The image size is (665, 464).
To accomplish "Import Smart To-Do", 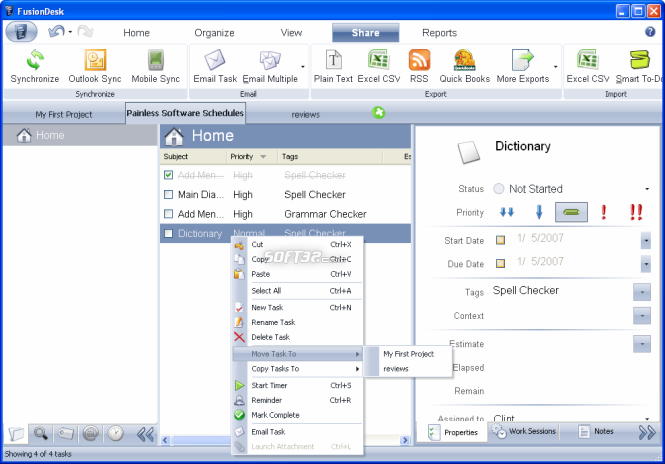I will click(639, 66).
